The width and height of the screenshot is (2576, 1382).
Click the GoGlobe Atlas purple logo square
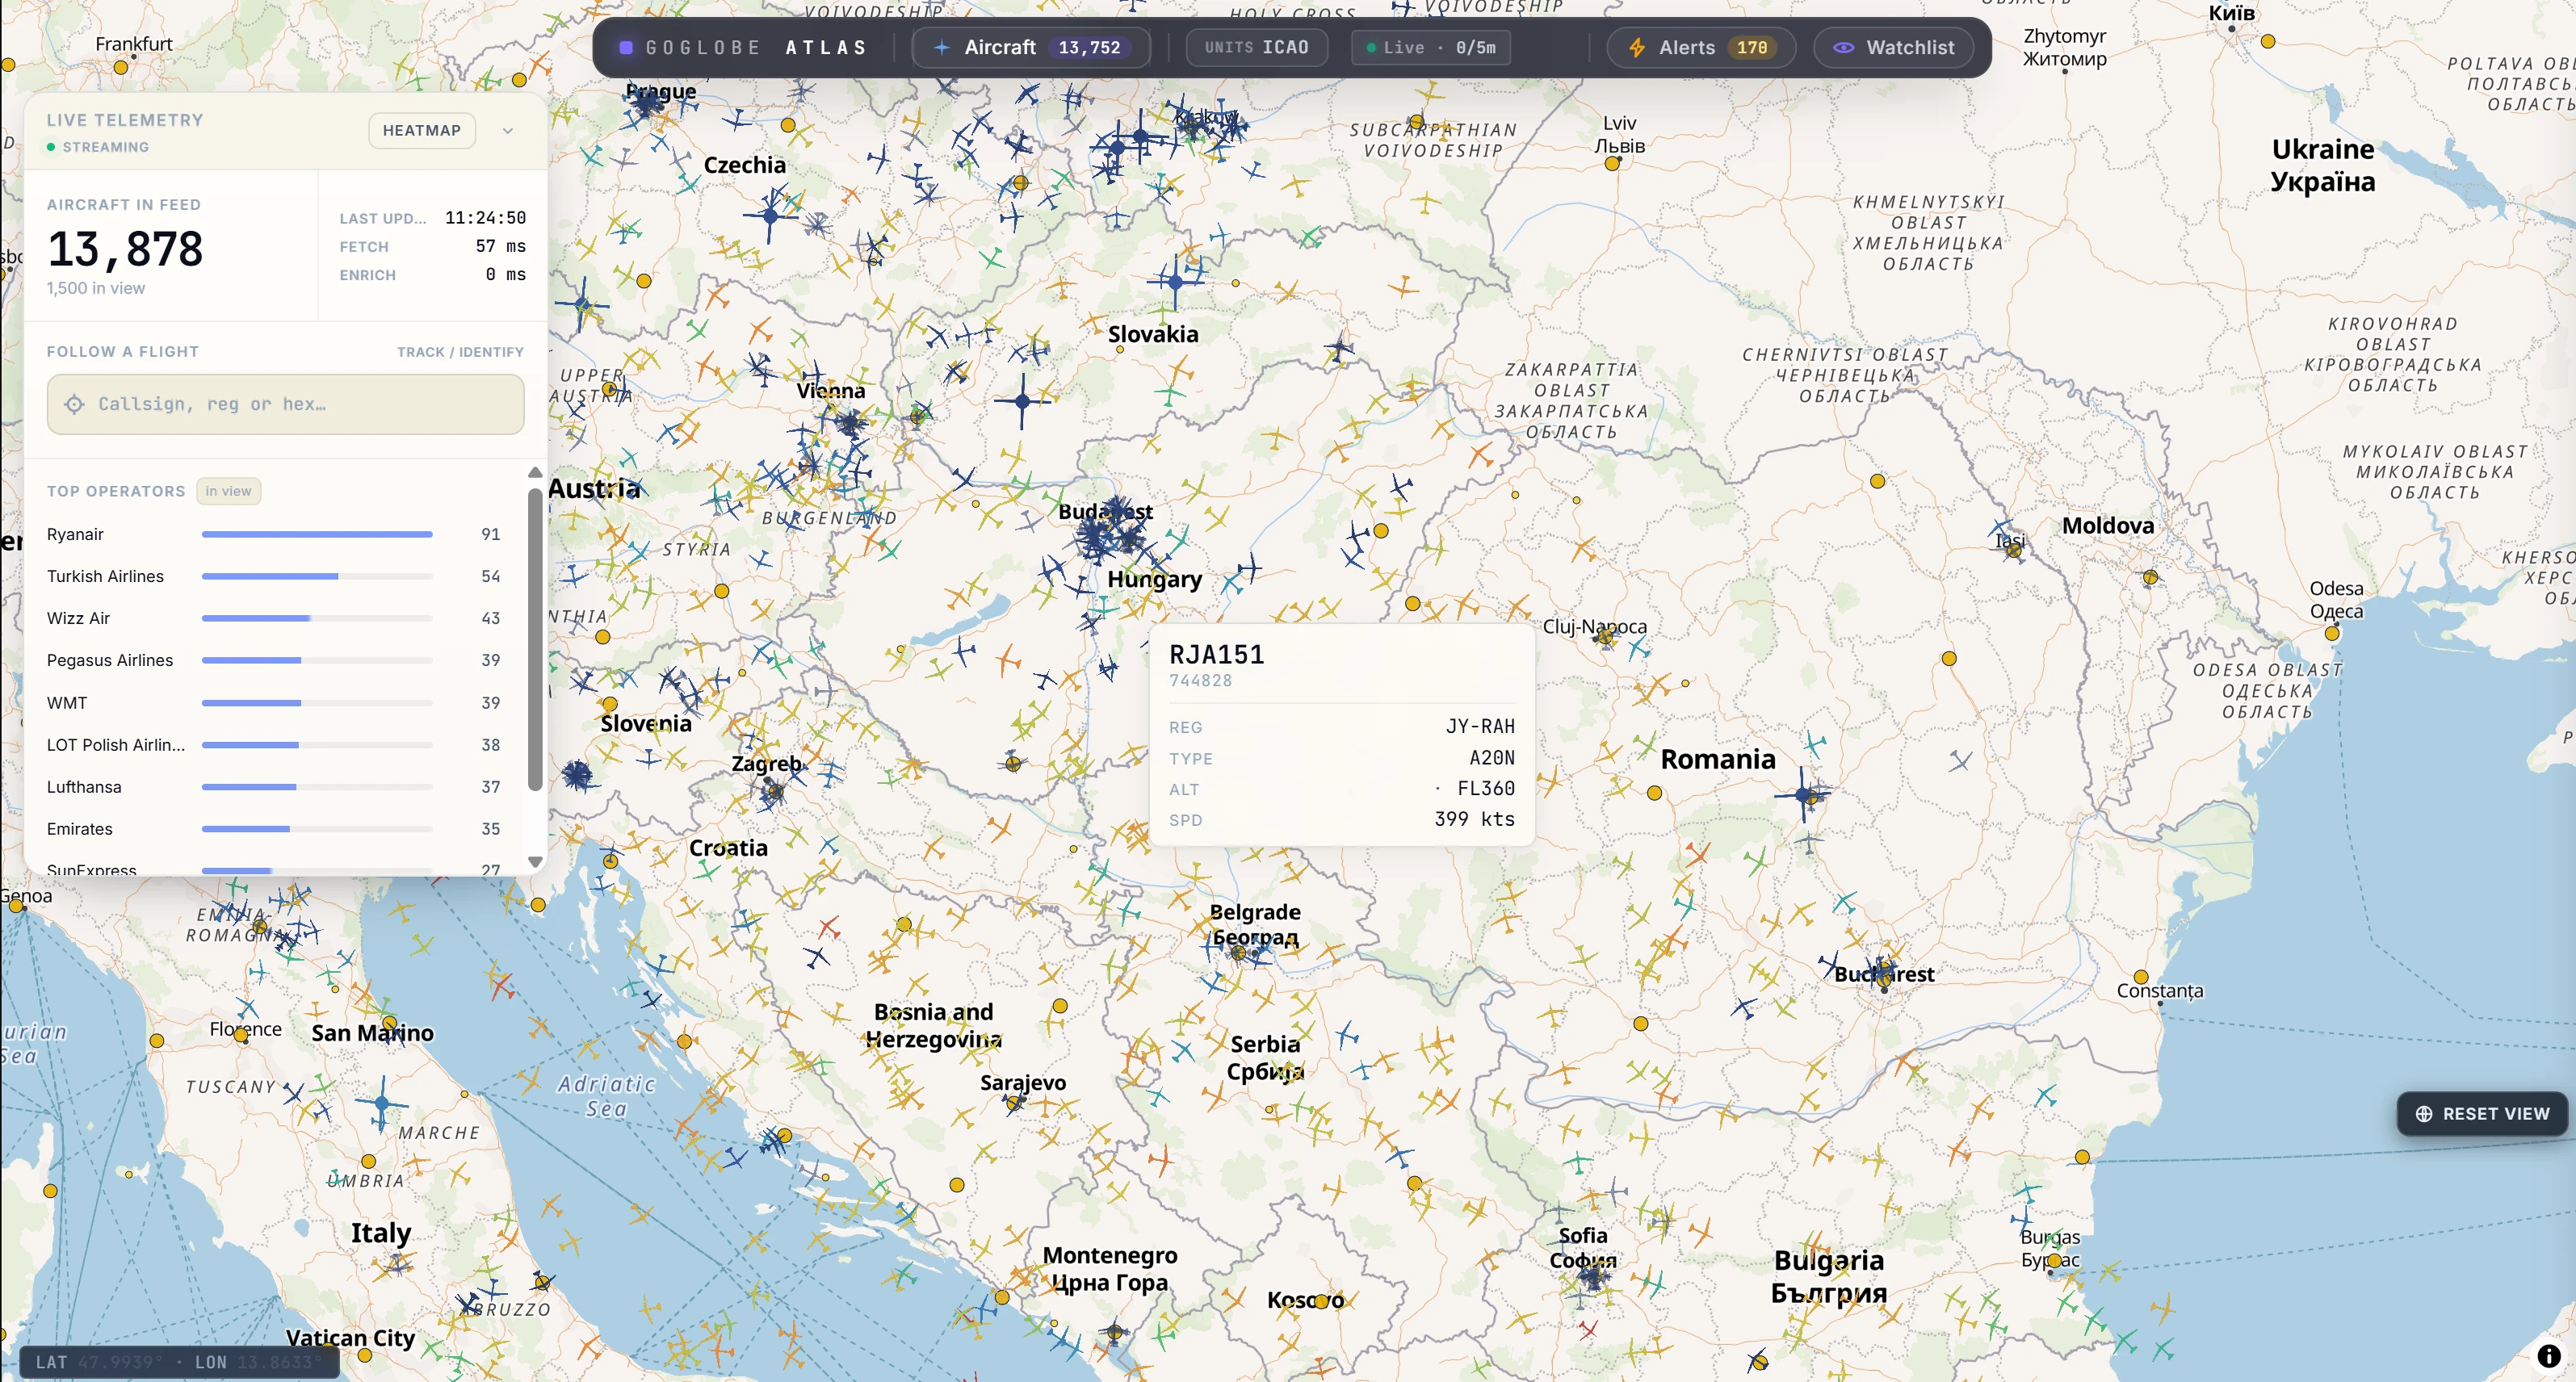tap(626, 48)
